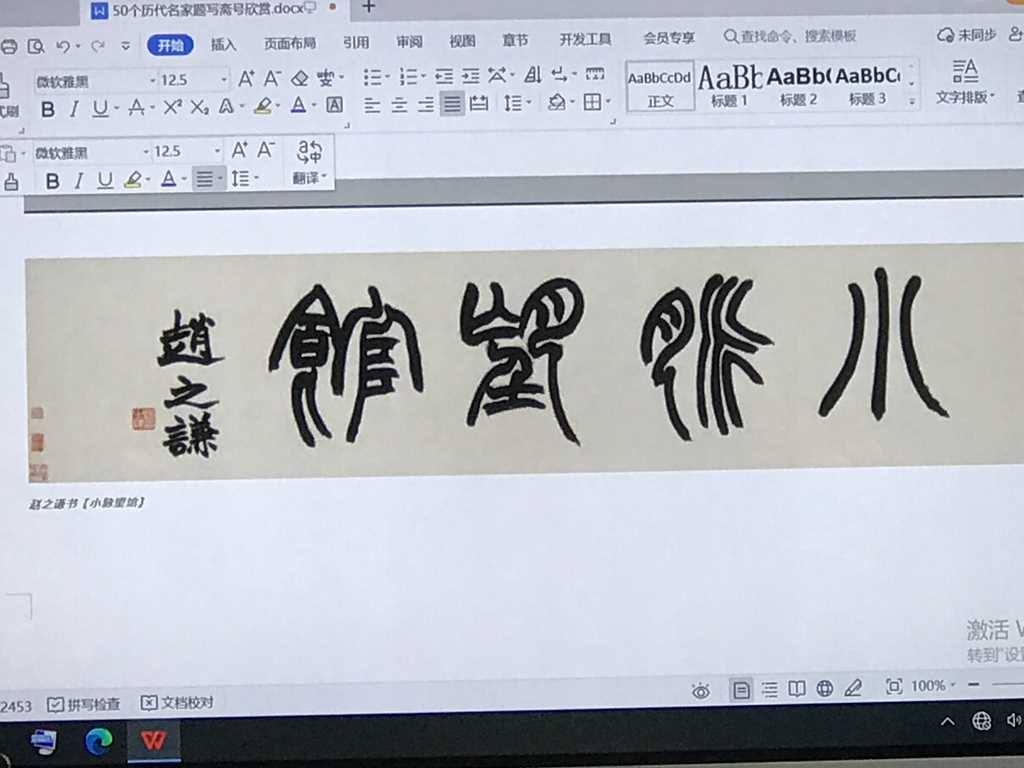Open the 插入 Insert ribbon tab
The image size is (1024, 768).
click(223, 44)
